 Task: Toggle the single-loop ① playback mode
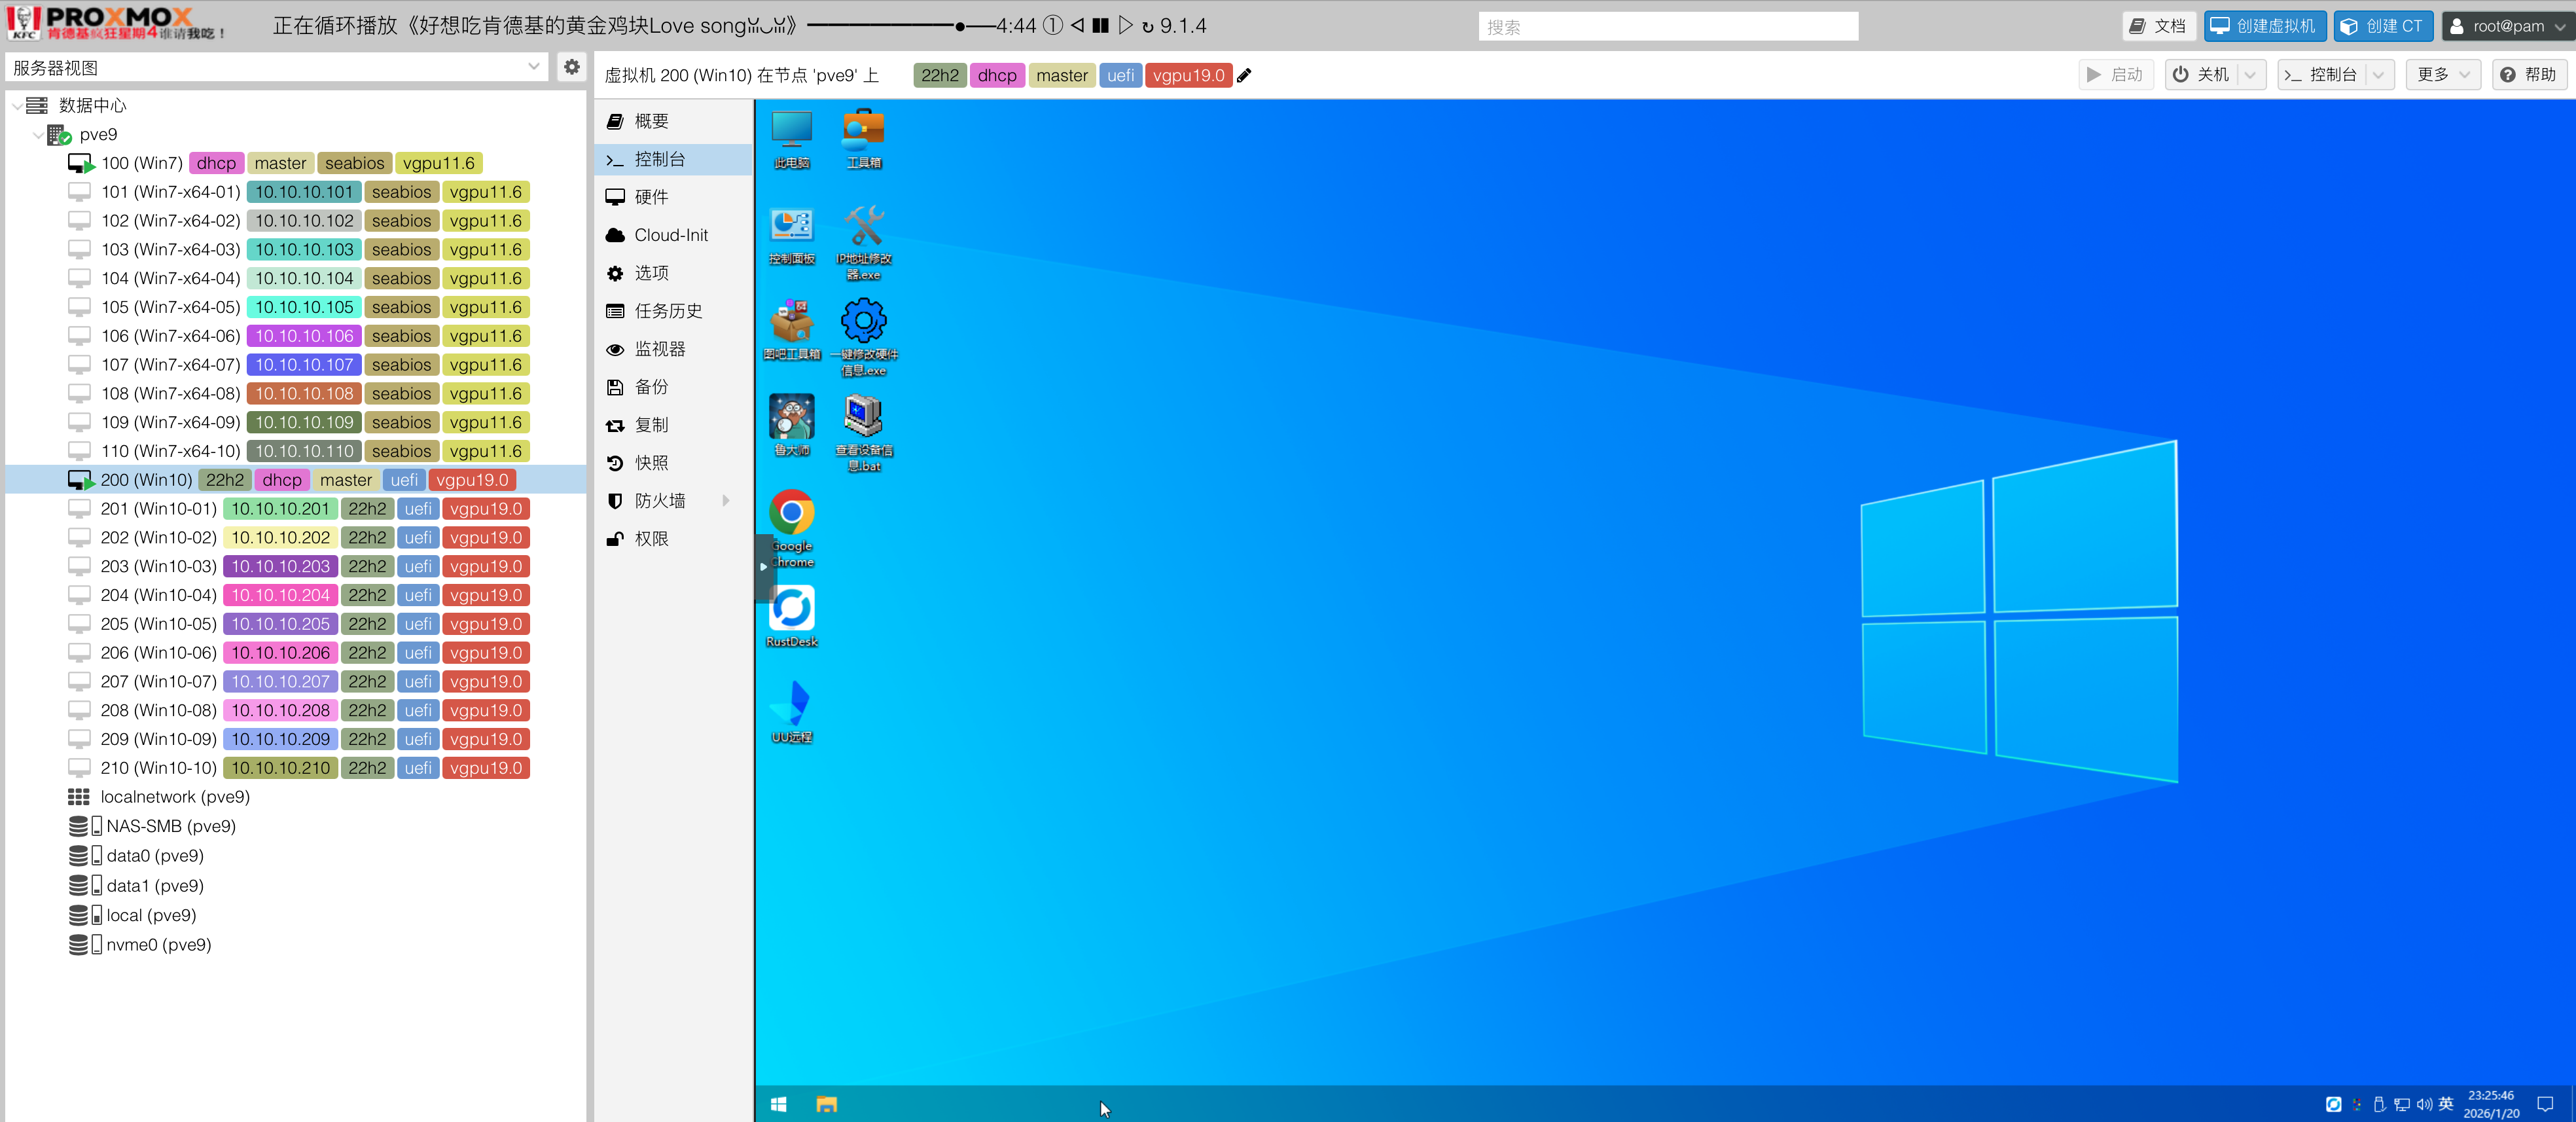coord(1052,26)
